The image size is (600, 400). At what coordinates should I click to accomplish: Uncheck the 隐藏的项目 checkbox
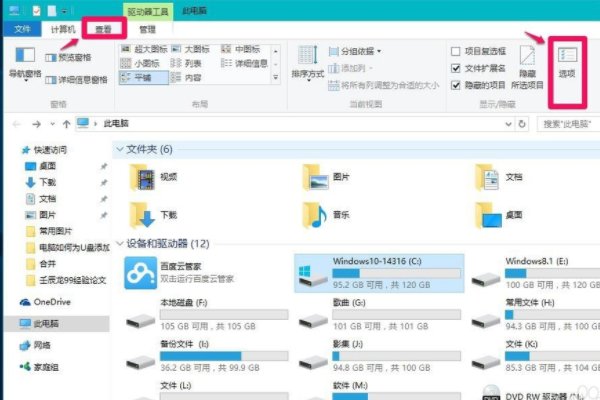(455, 85)
